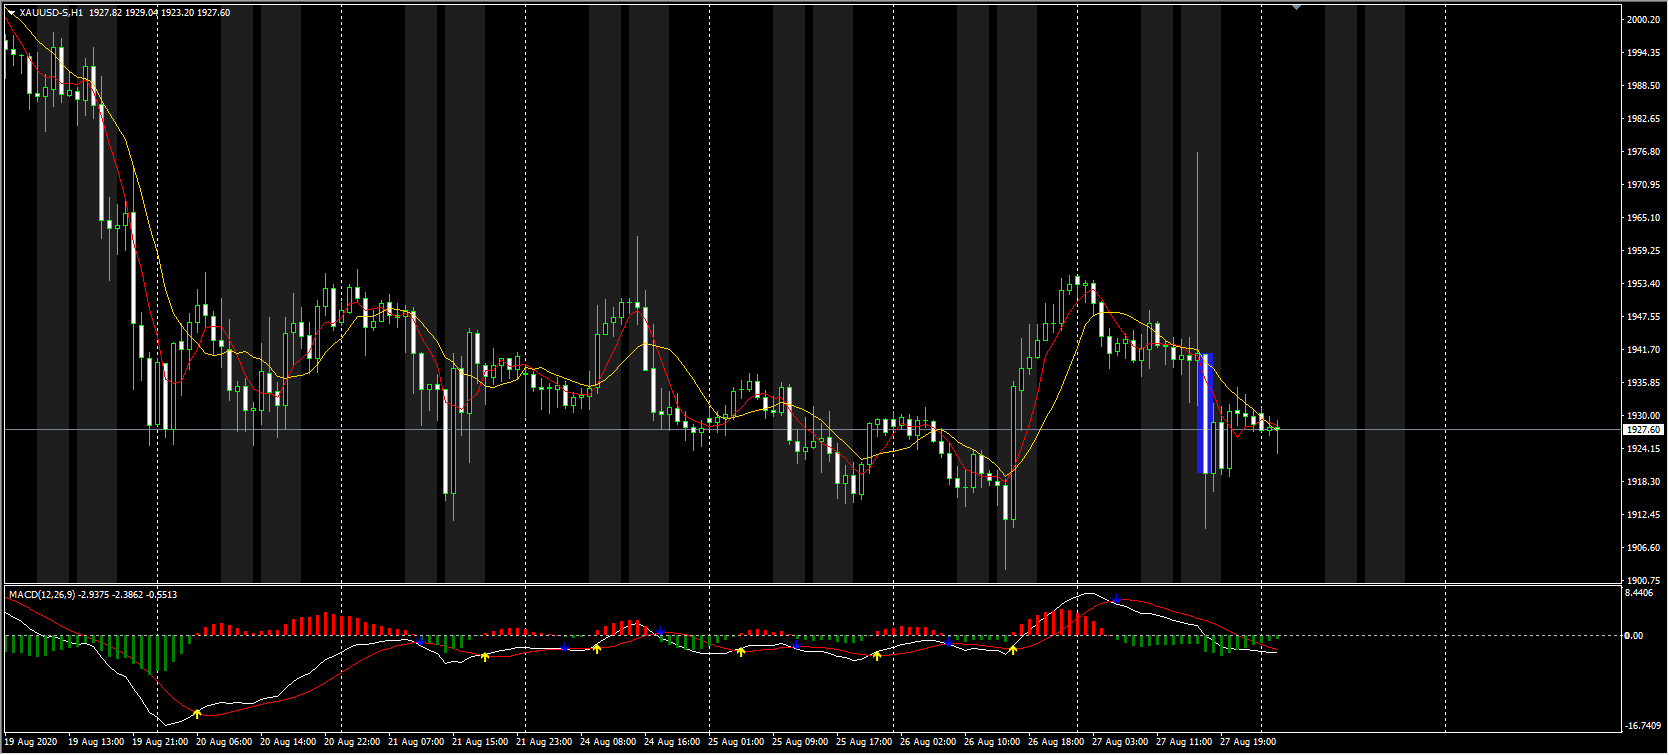Screen dimensions: 1669x755
Task: Click the 1970.95 price scale label
Action: (1643, 185)
